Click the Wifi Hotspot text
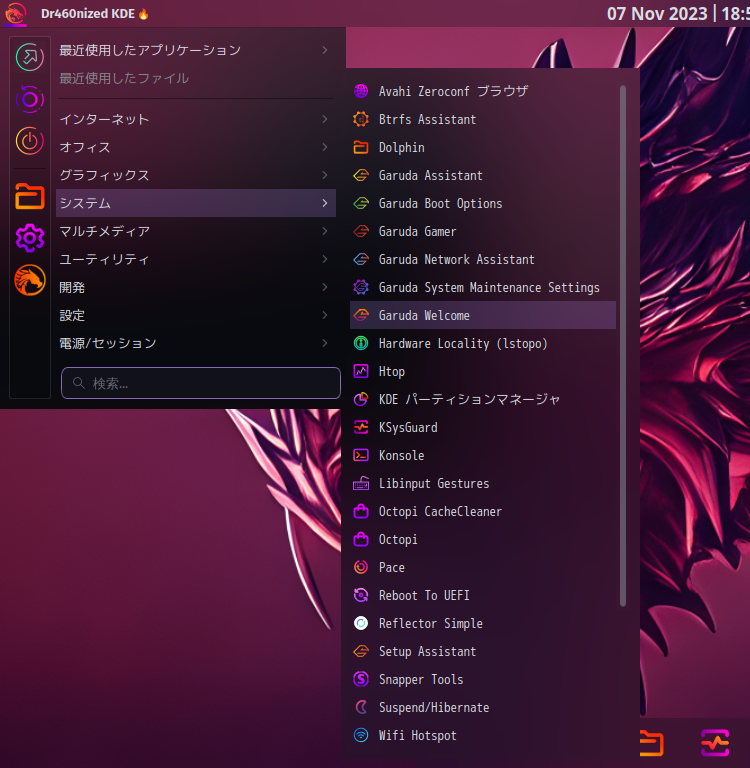The width and height of the screenshot is (750, 768). pyautogui.click(x=417, y=735)
